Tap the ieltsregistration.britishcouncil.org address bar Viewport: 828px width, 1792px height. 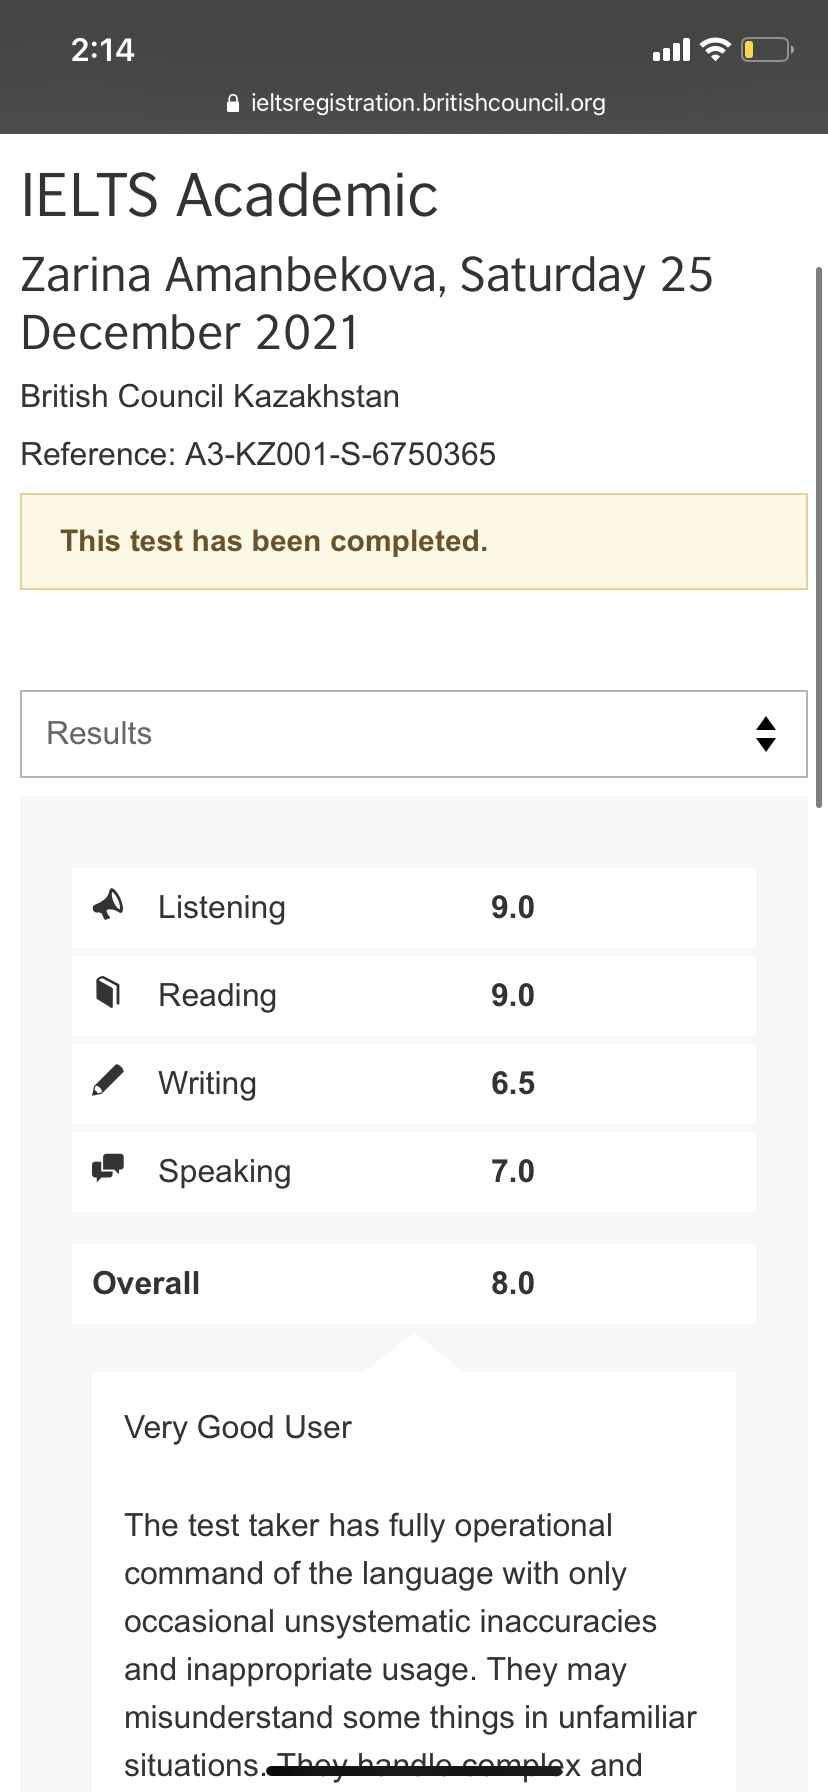click(x=416, y=103)
